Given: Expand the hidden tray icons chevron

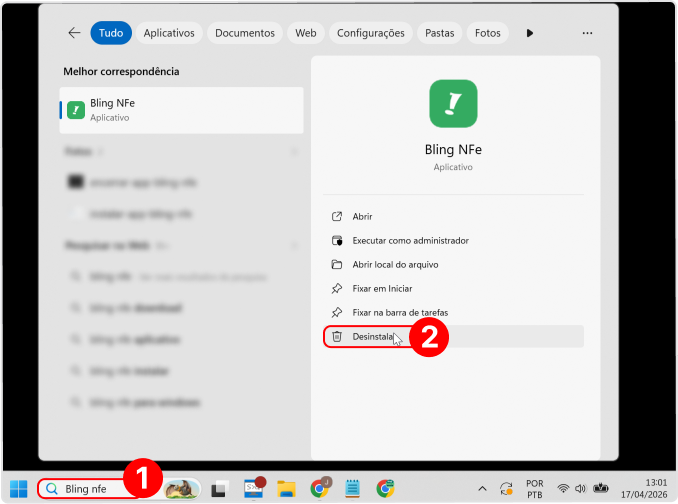Looking at the screenshot, I should [482, 489].
